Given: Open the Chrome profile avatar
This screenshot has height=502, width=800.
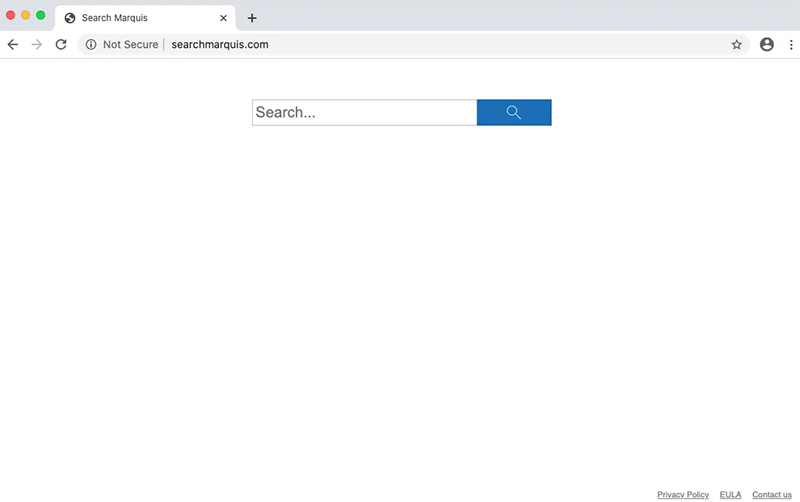Looking at the screenshot, I should tap(767, 44).
